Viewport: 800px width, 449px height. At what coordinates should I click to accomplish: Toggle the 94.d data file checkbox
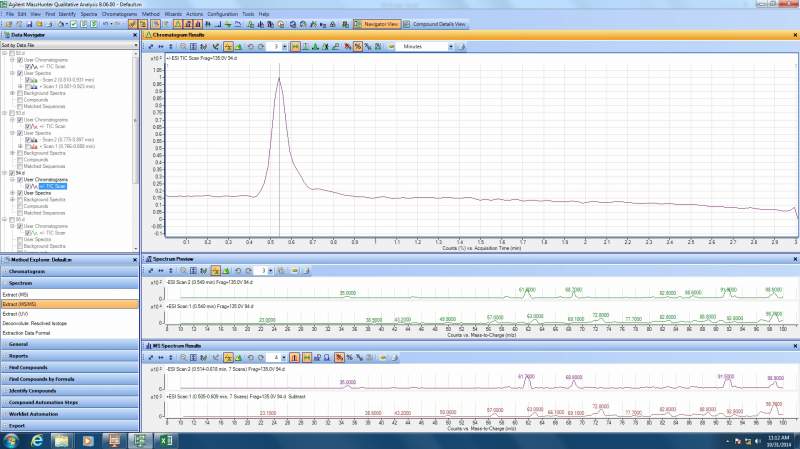[x=11, y=172]
